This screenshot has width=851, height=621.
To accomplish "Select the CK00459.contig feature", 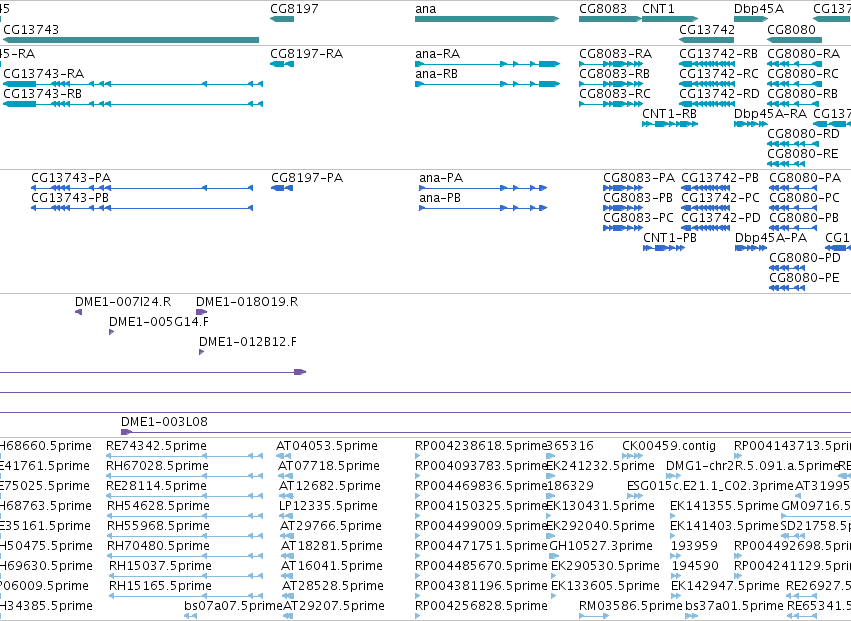I will click(632, 457).
